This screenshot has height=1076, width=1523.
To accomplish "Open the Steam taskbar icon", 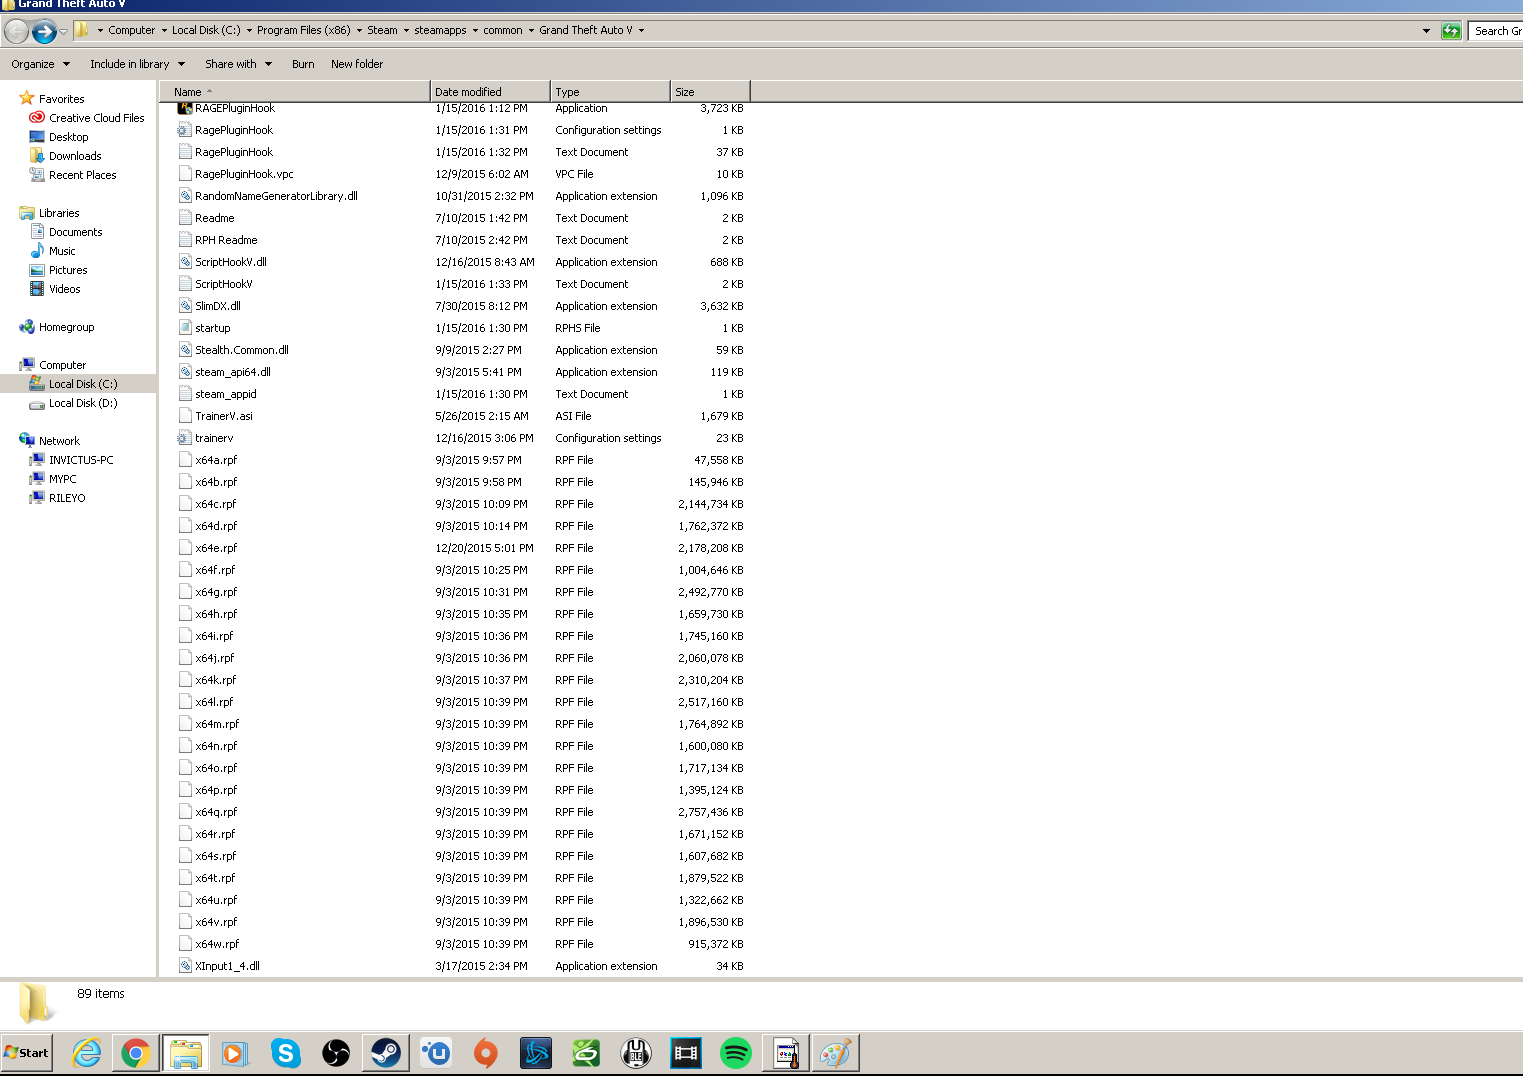I will [386, 1053].
